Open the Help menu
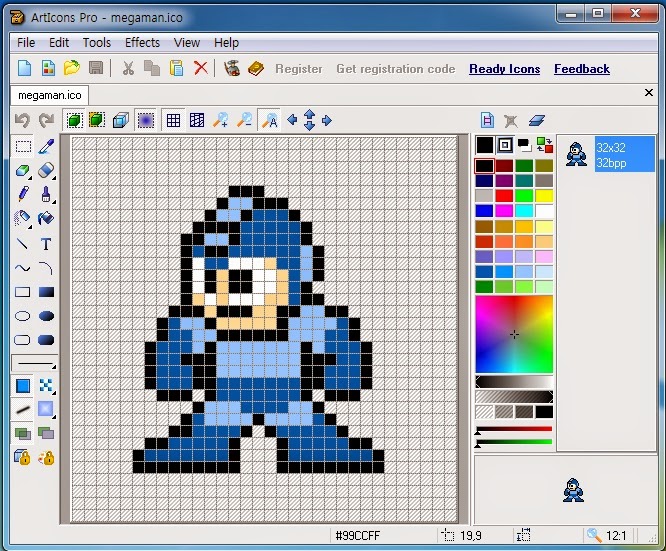The image size is (666, 551). (x=226, y=42)
